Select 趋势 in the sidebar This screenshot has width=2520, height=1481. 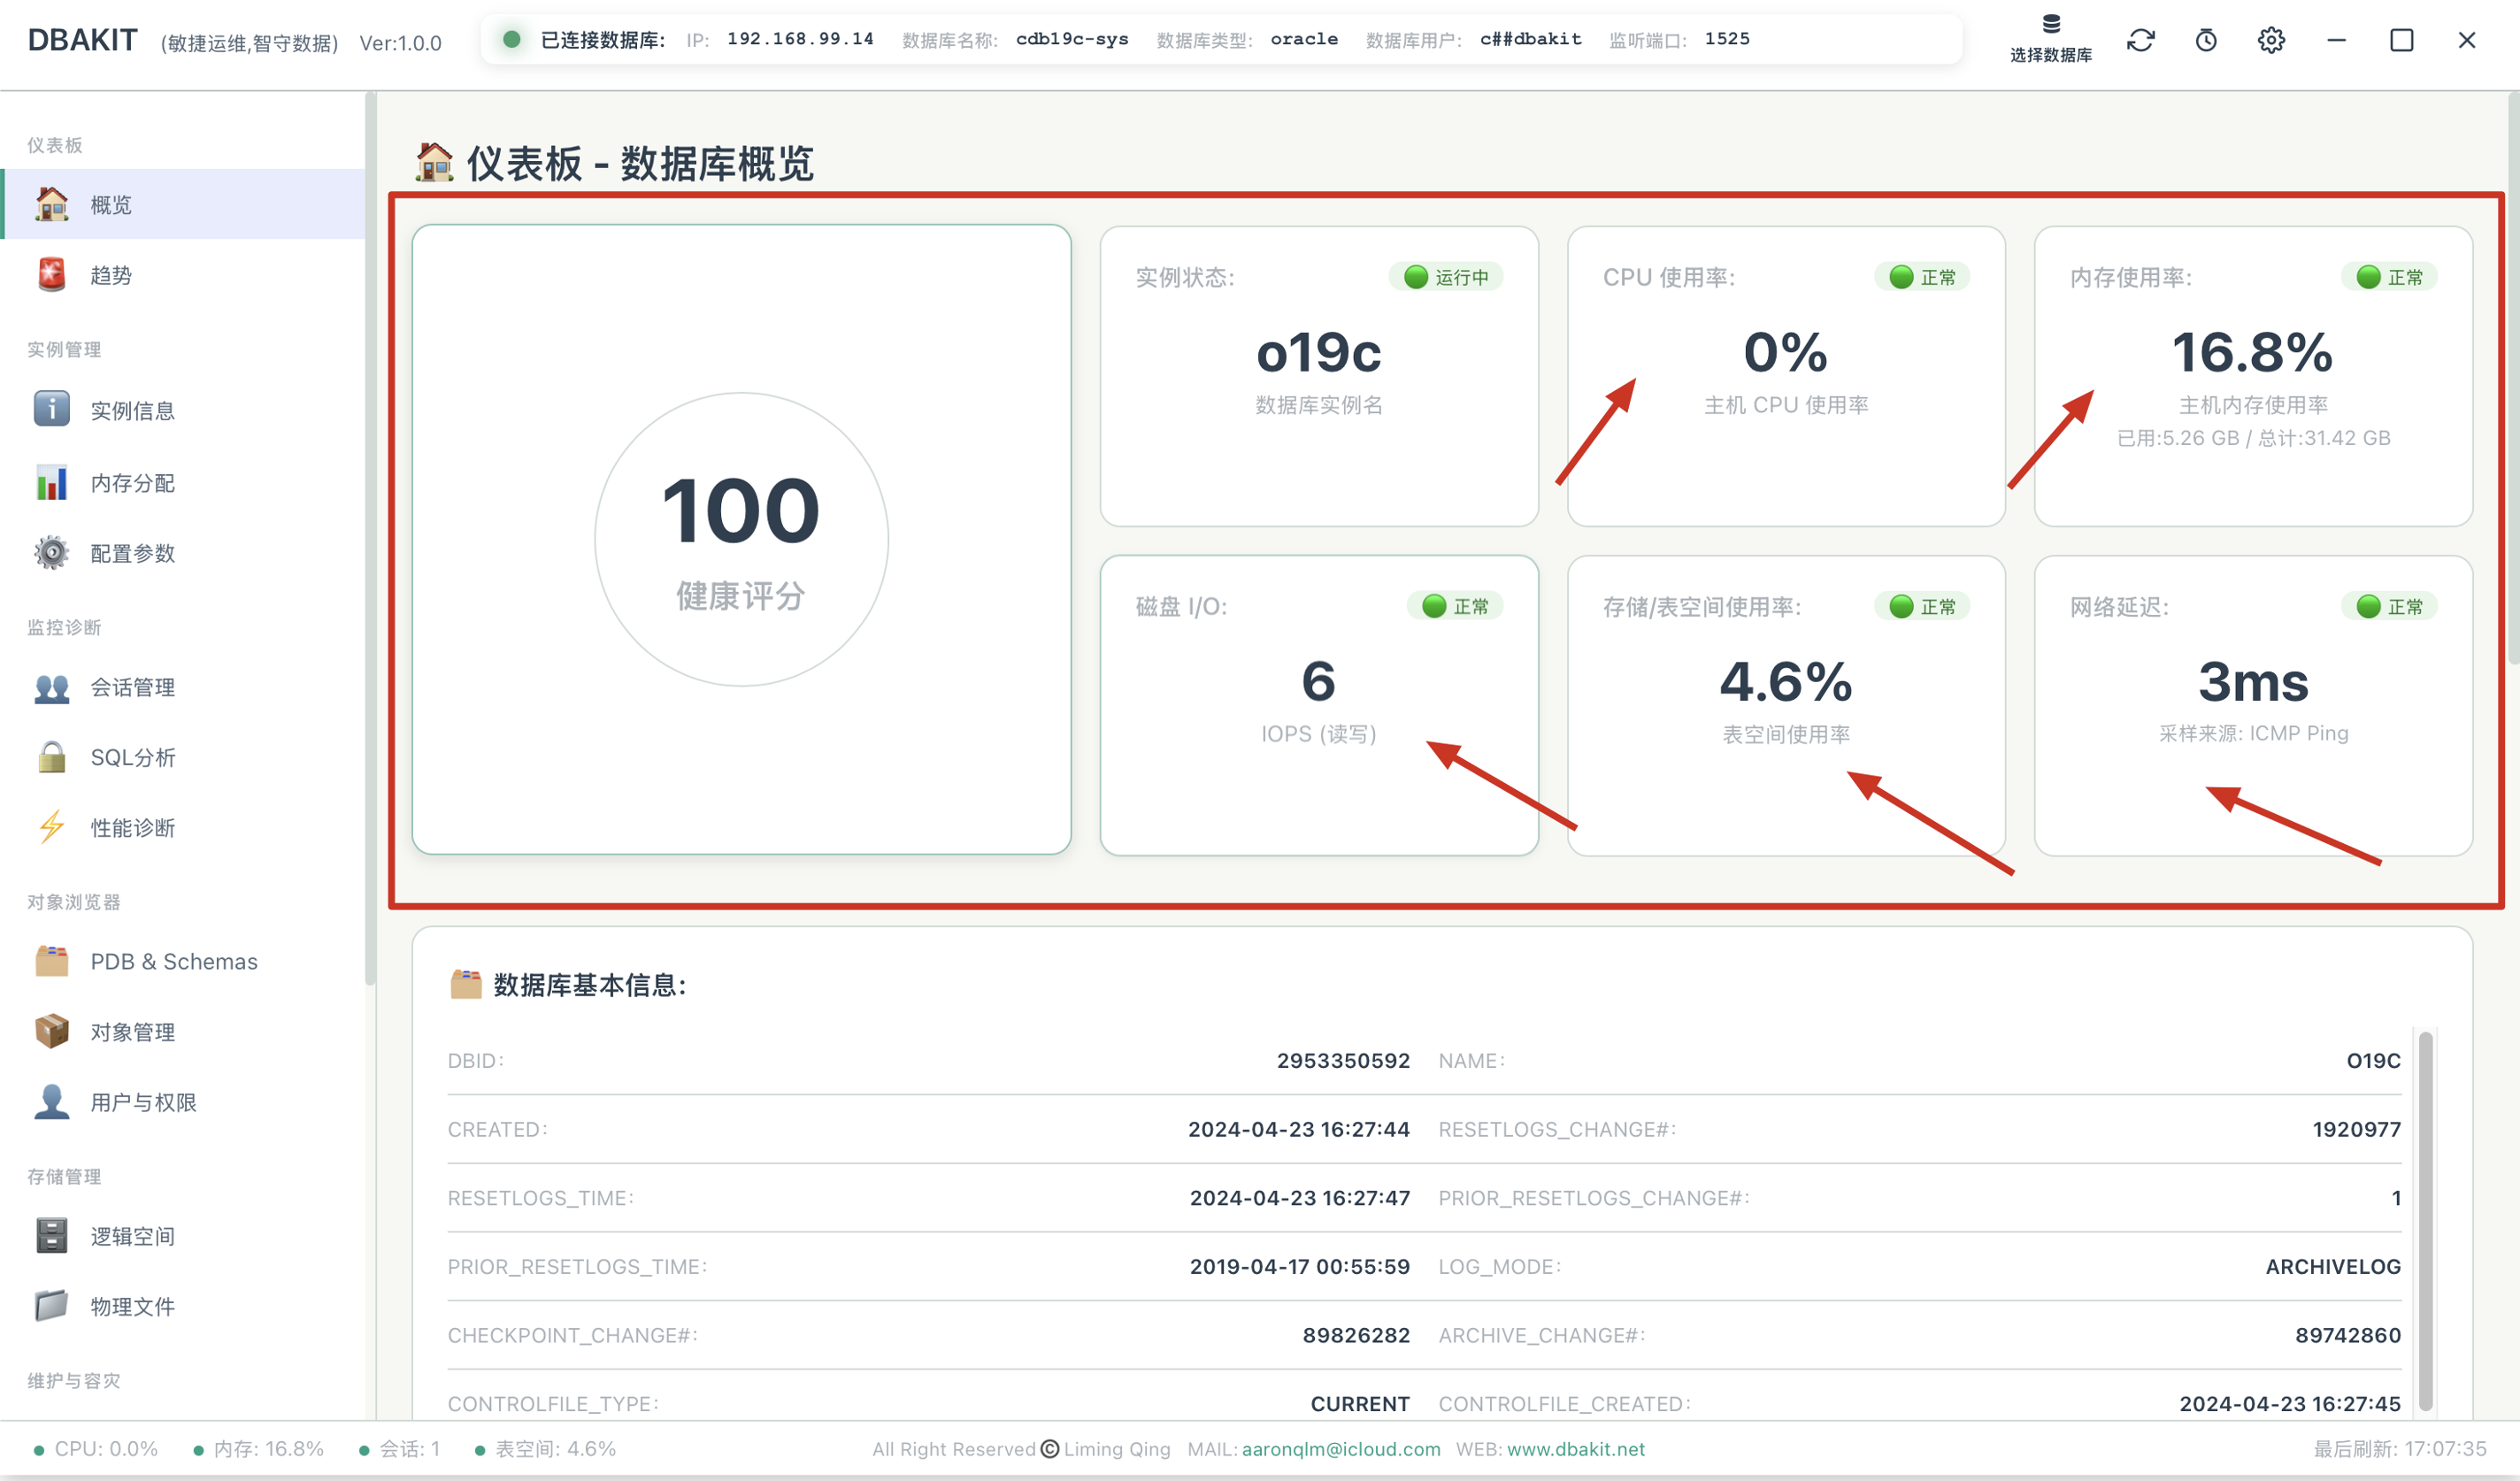tap(184, 274)
